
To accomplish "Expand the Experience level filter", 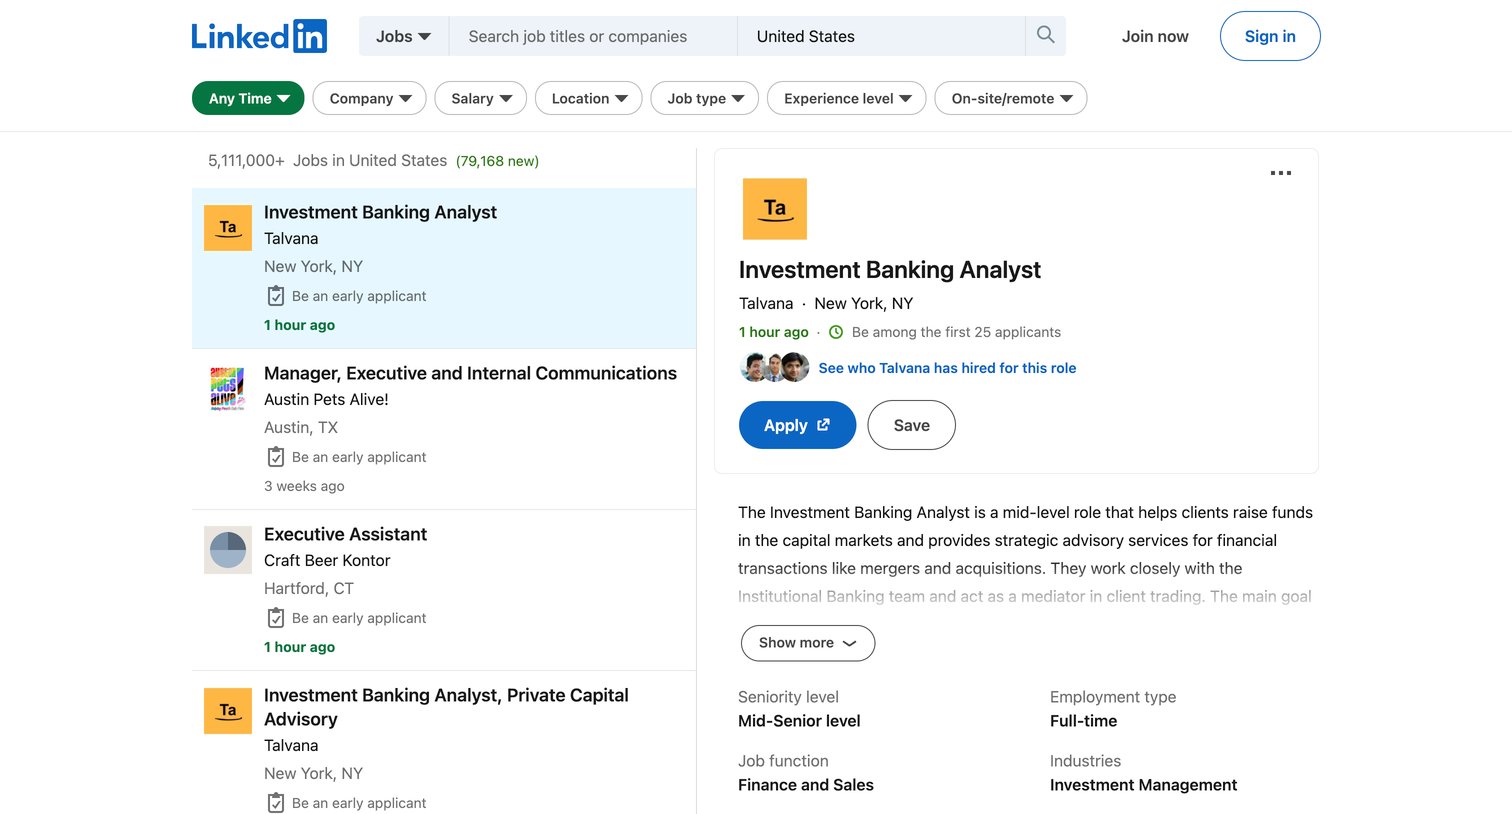I will click(x=847, y=98).
